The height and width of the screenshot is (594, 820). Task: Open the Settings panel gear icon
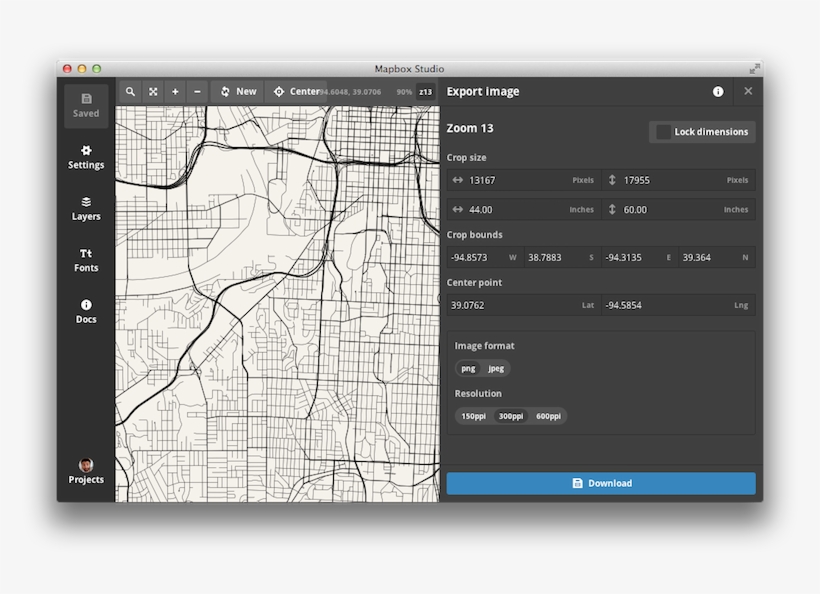click(85, 157)
